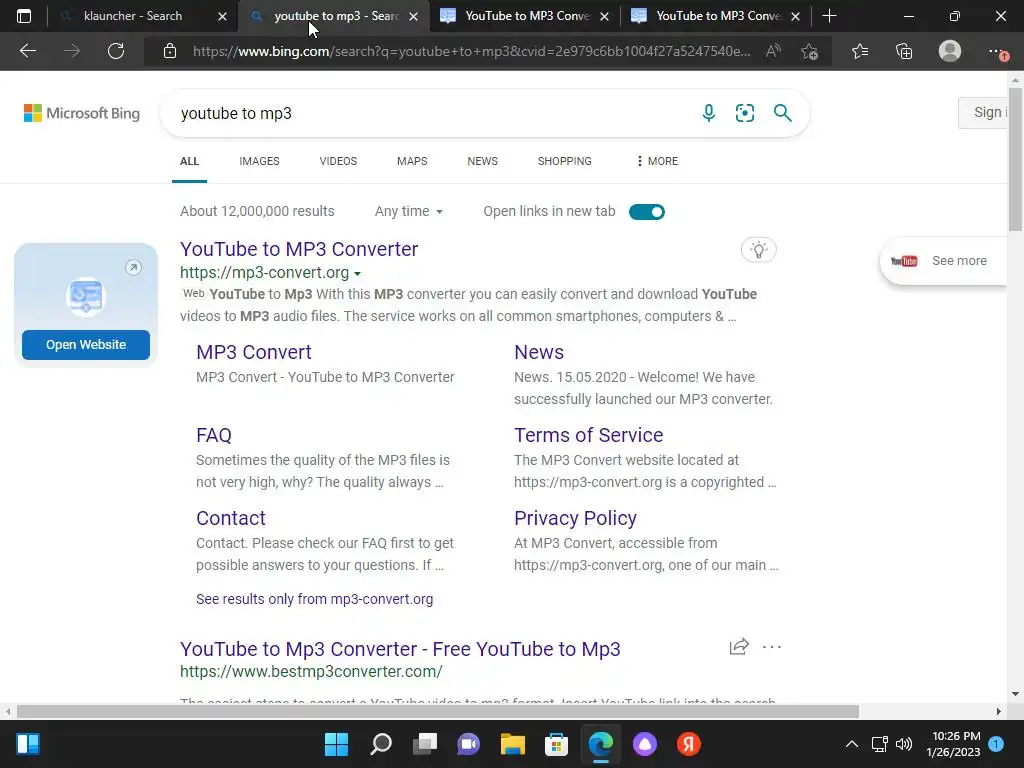The height and width of the screenshot is (768, 1024).
Task: Click the Sign in button
Action: click(984, 112)
